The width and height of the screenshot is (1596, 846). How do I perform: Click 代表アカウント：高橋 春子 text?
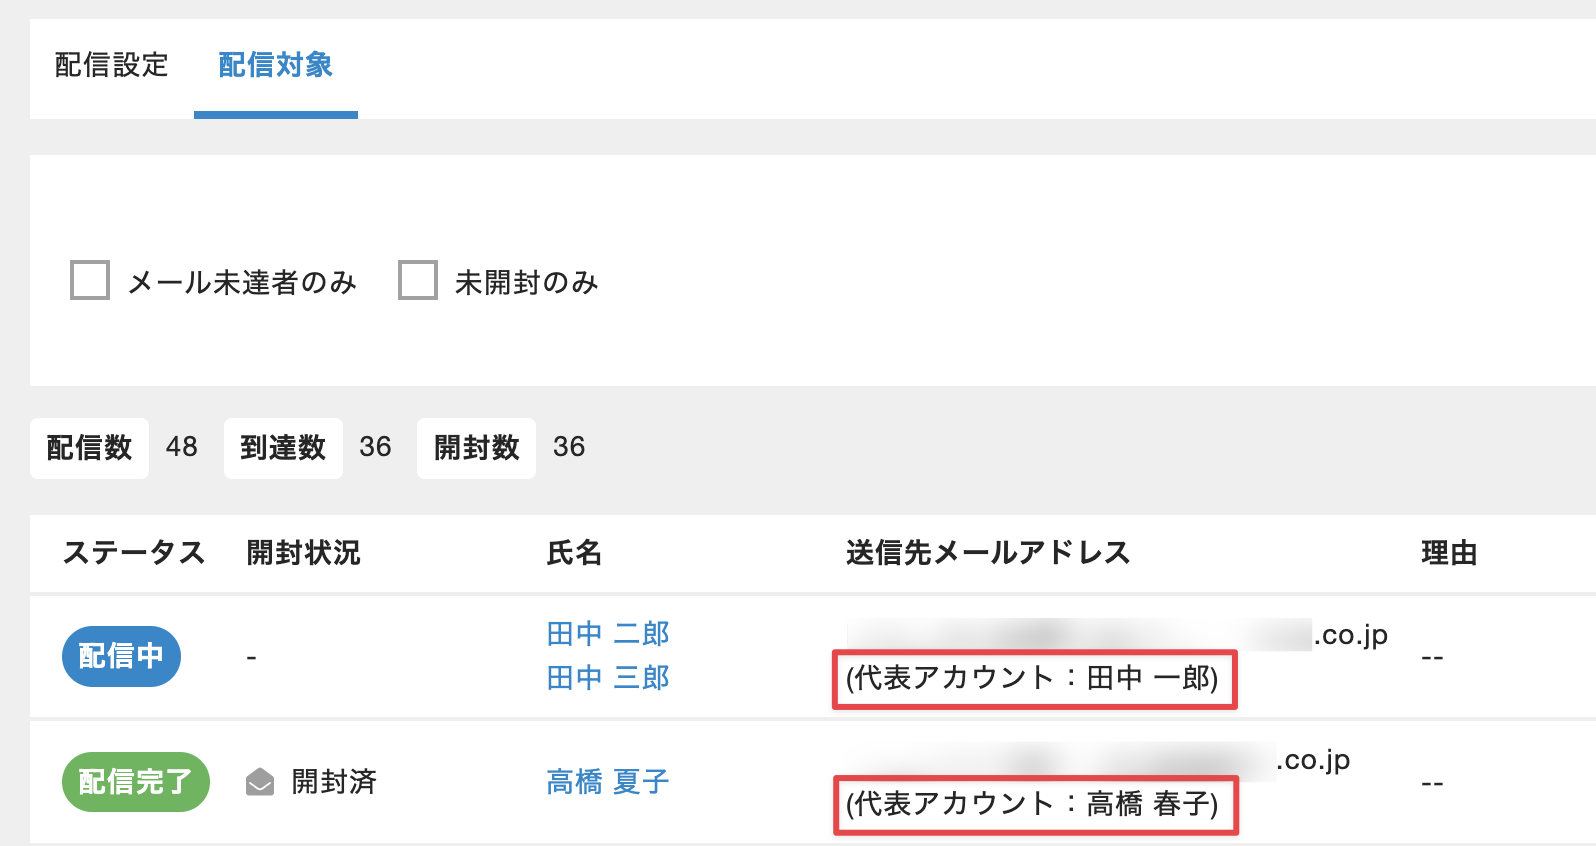point(1033,804)
